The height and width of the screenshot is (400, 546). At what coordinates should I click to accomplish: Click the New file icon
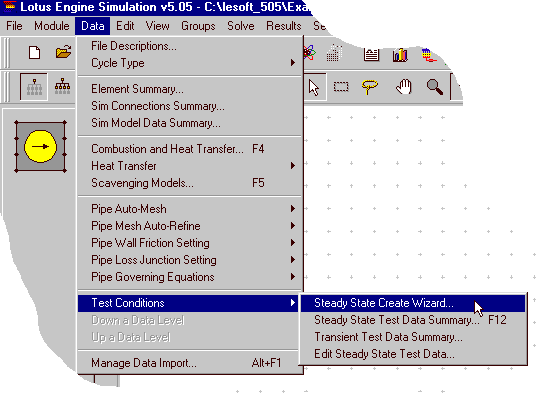(x=34, y=53)
